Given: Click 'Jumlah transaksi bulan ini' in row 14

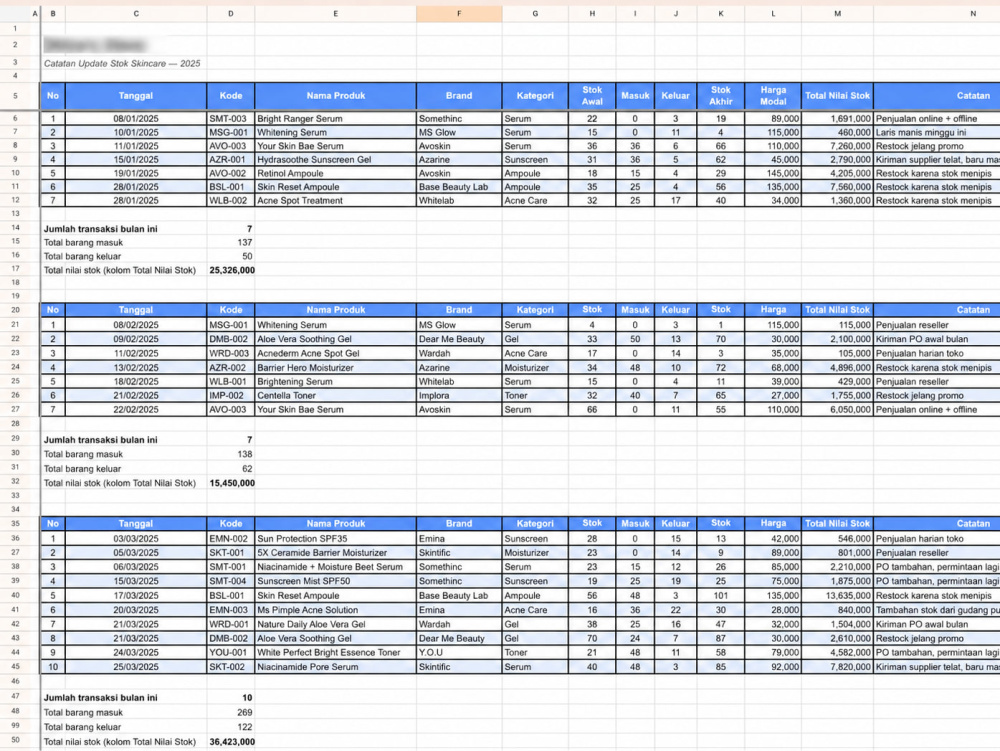Looking at the screenshot, I should 100,229.
